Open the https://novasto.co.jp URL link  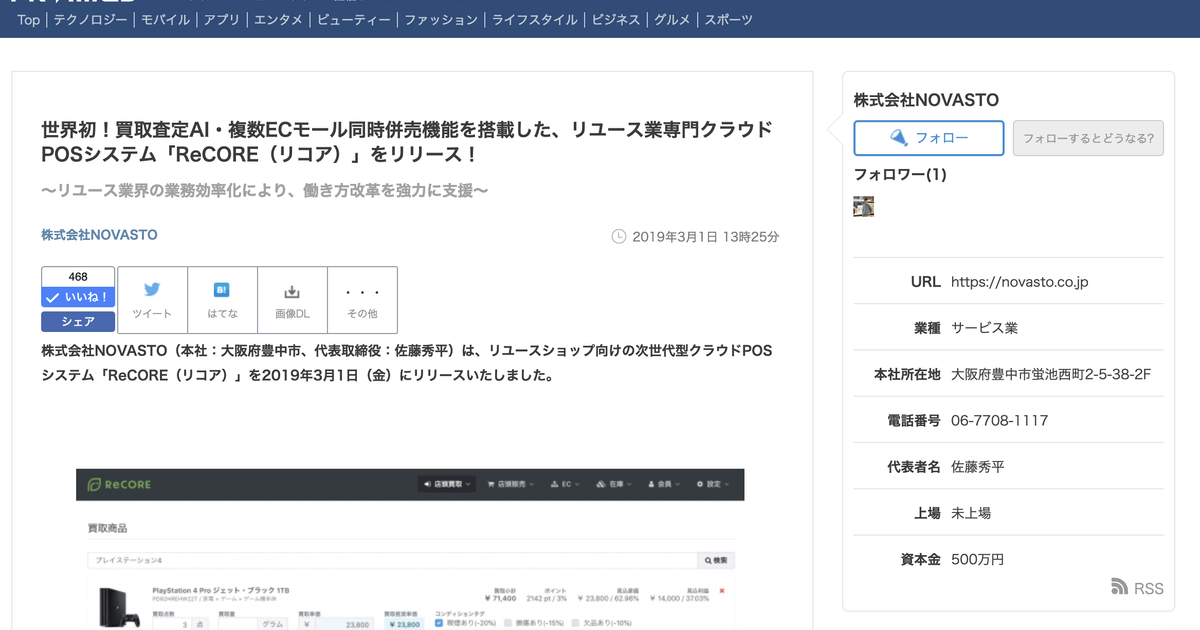(1020, 282)
